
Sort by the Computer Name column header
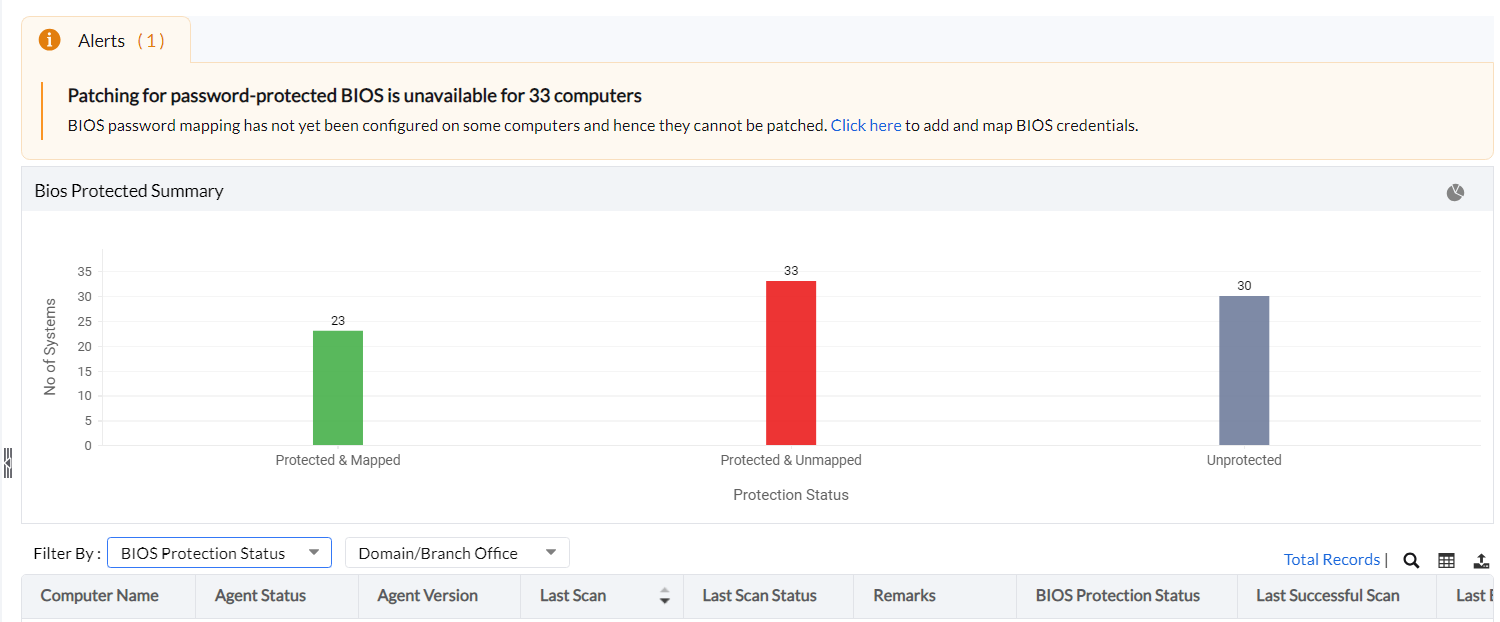point(99,596)
